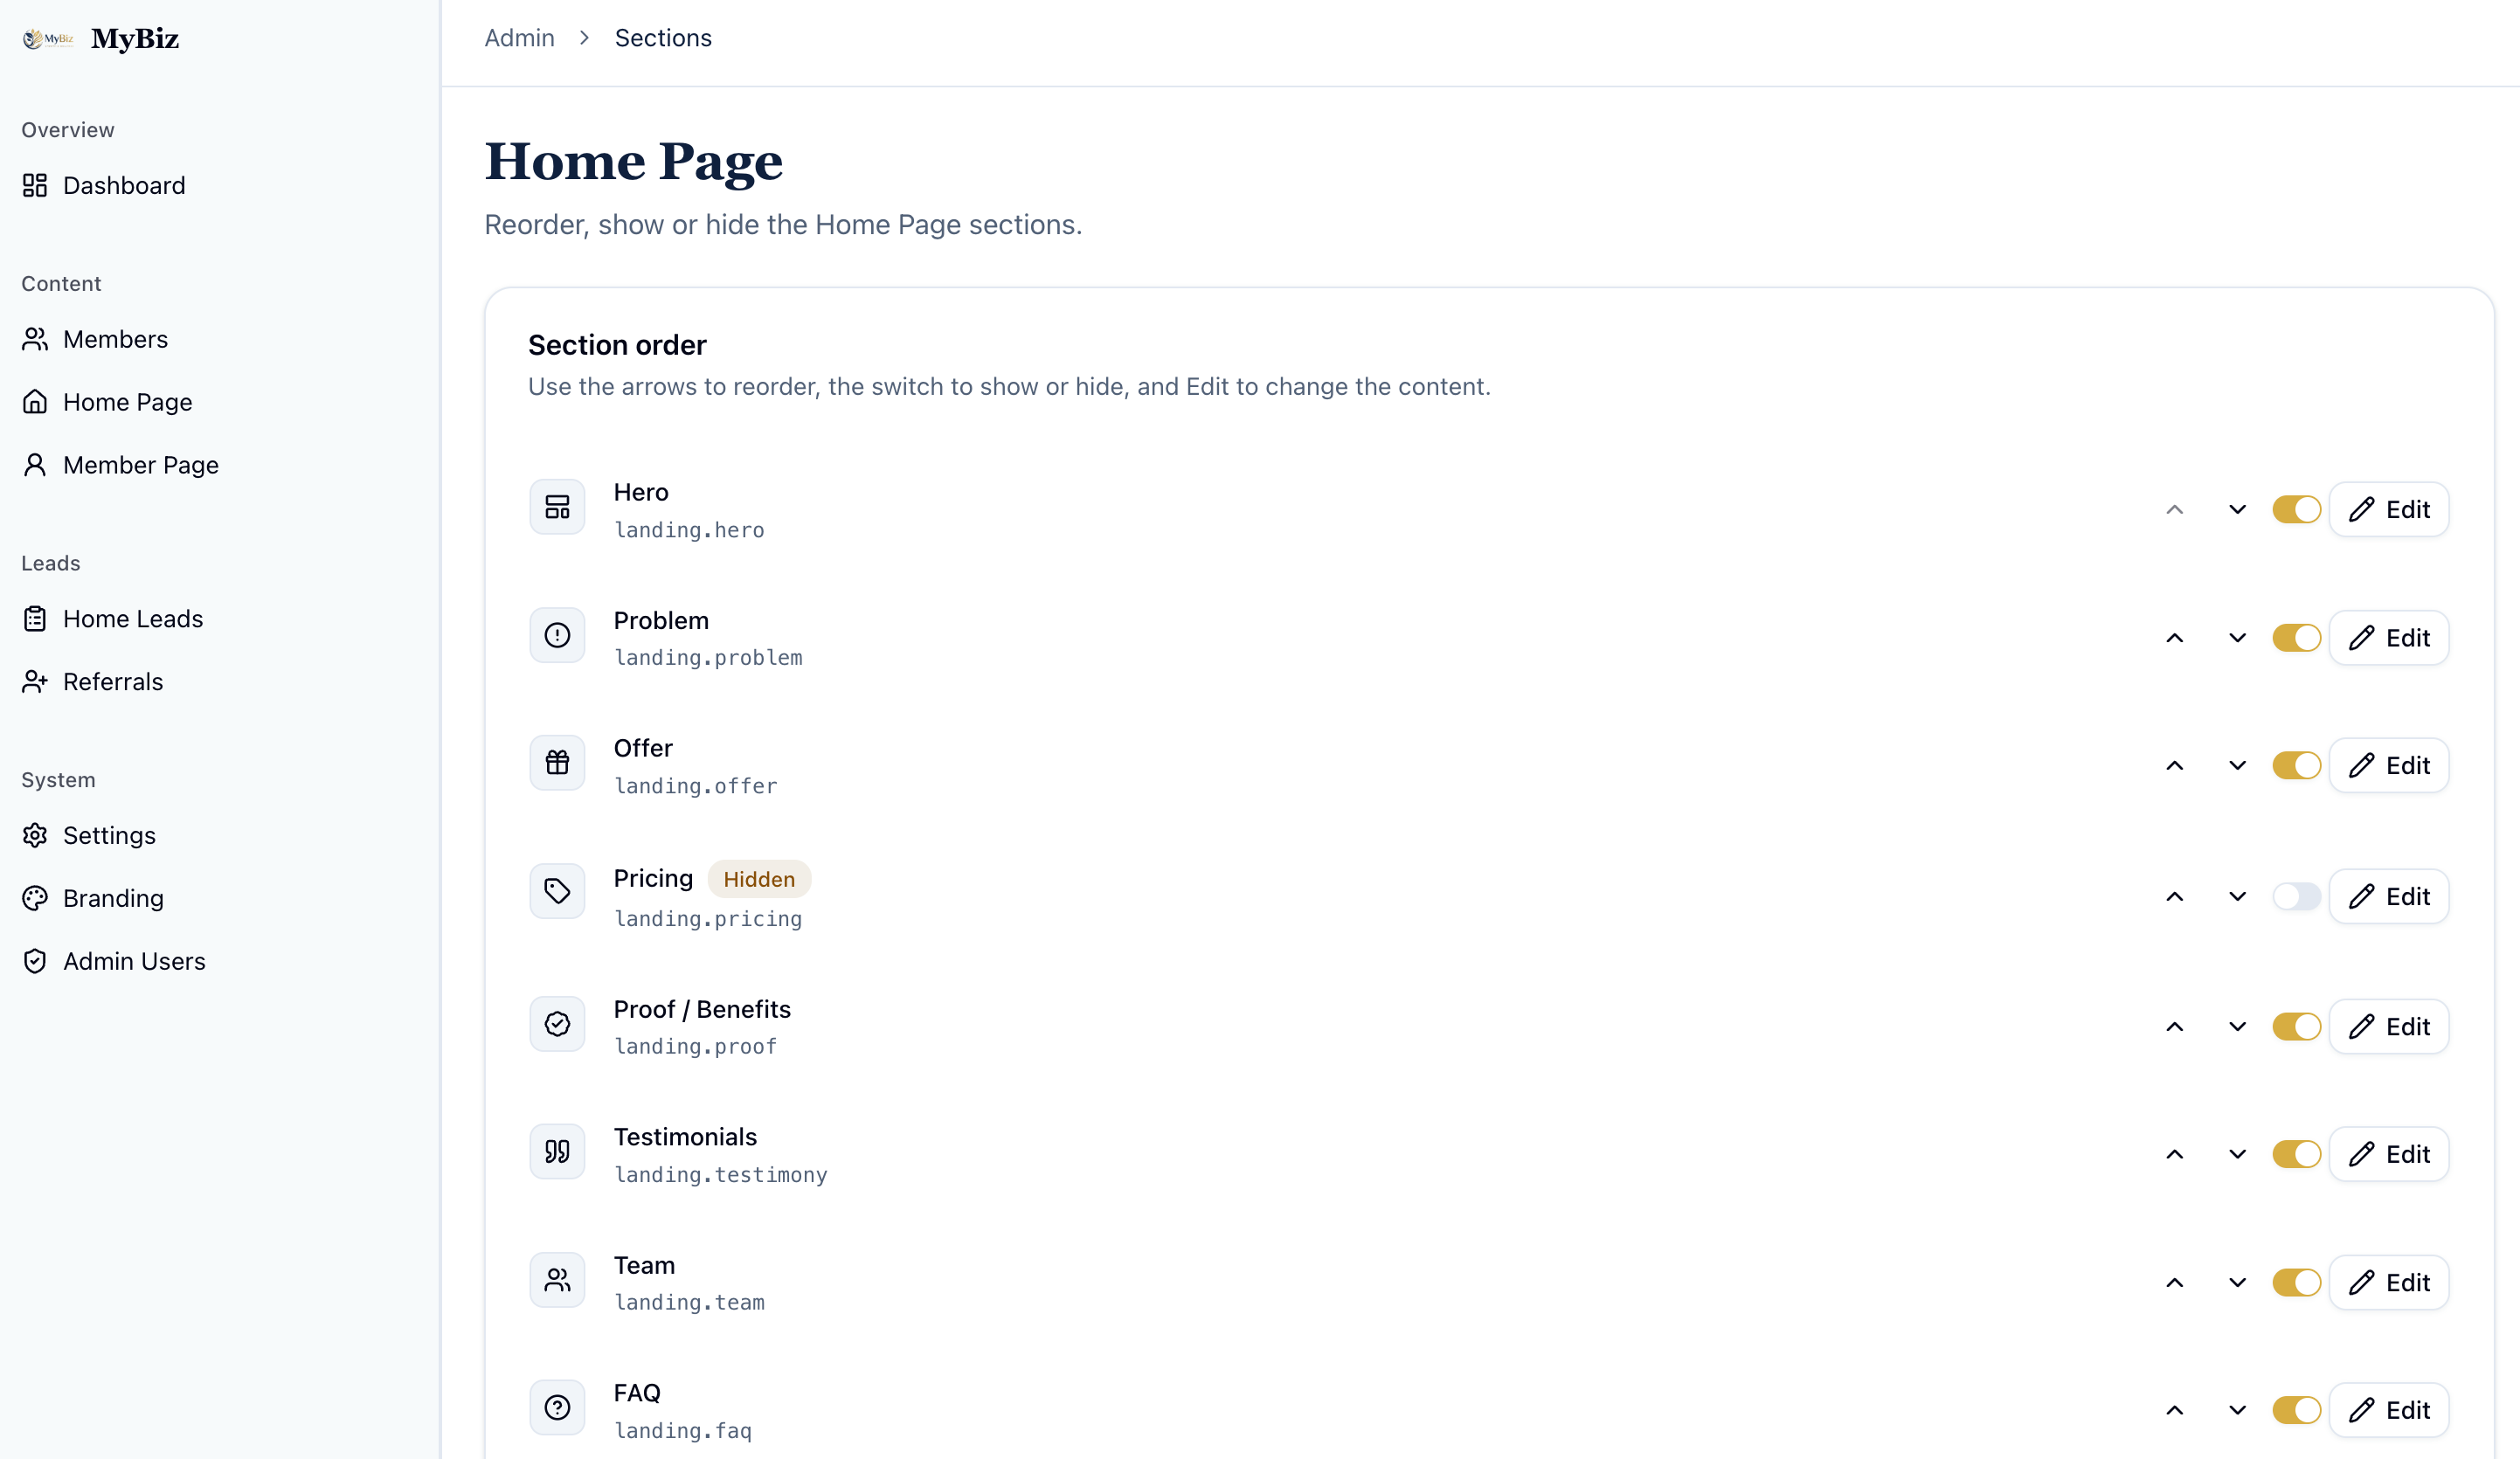The width and height of the screenshot is (2520, 1459).
Task: Move Team section up
Action: (2175, 1283)
